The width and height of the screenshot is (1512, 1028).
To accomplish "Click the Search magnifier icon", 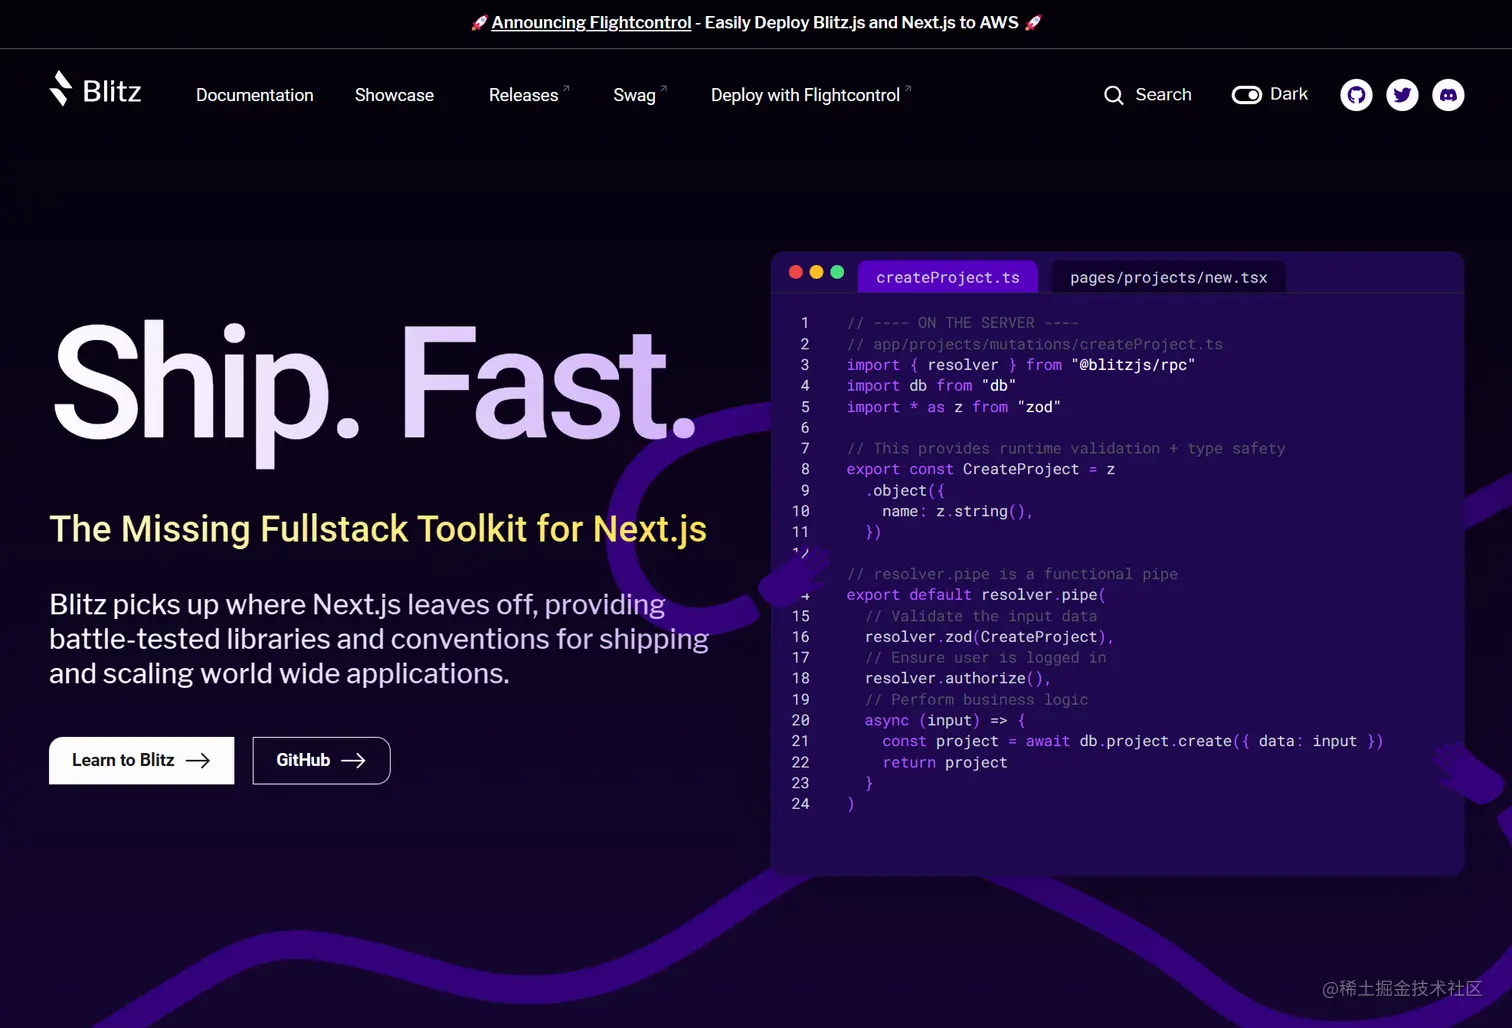I will (x=1113, y=95).
